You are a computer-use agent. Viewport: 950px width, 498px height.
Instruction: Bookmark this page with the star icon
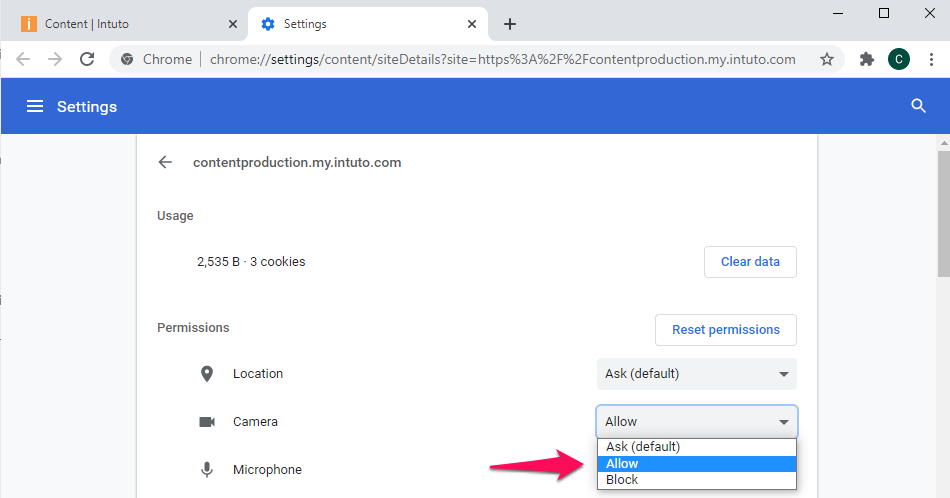coord(826,59)
